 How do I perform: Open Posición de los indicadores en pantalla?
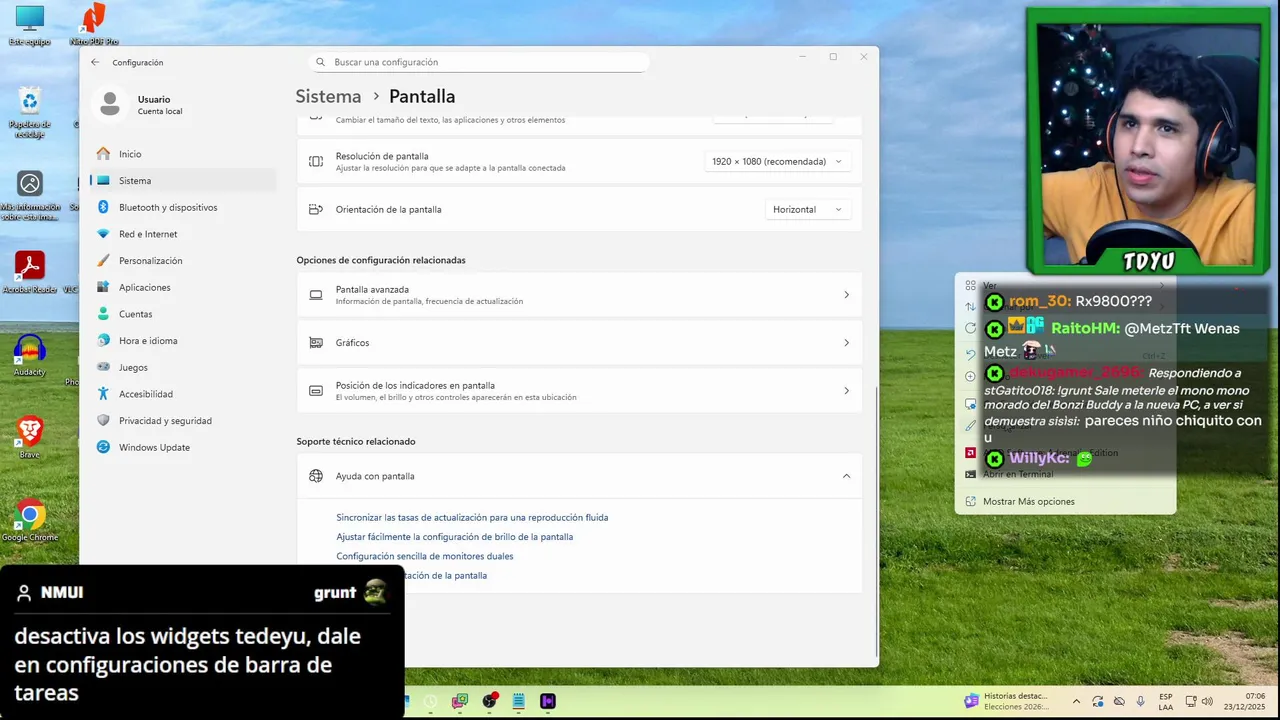[579, 391]
